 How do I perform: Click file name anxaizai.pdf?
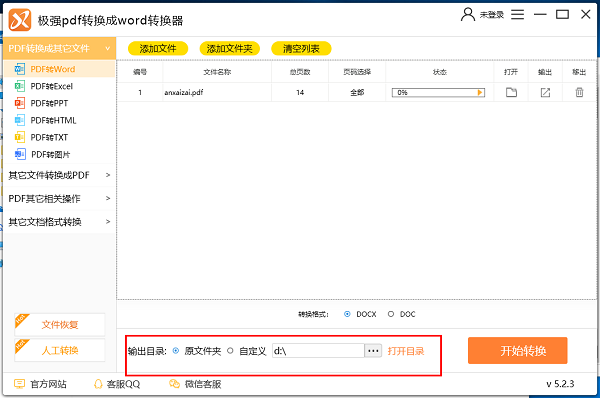click(184, 92)
